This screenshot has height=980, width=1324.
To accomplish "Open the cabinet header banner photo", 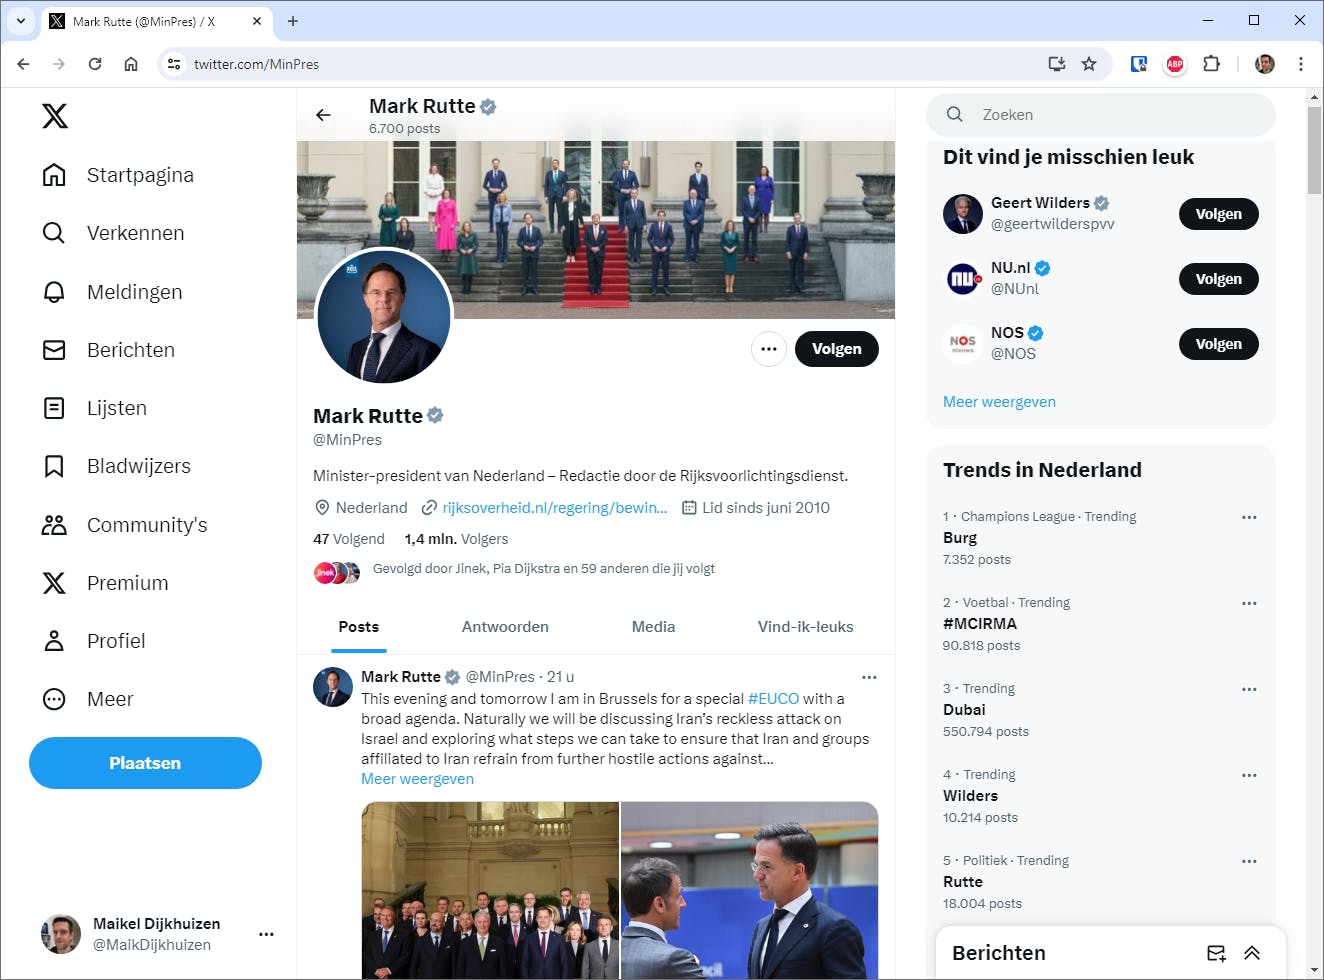I will pyautogui.click(x=596, y=229).
